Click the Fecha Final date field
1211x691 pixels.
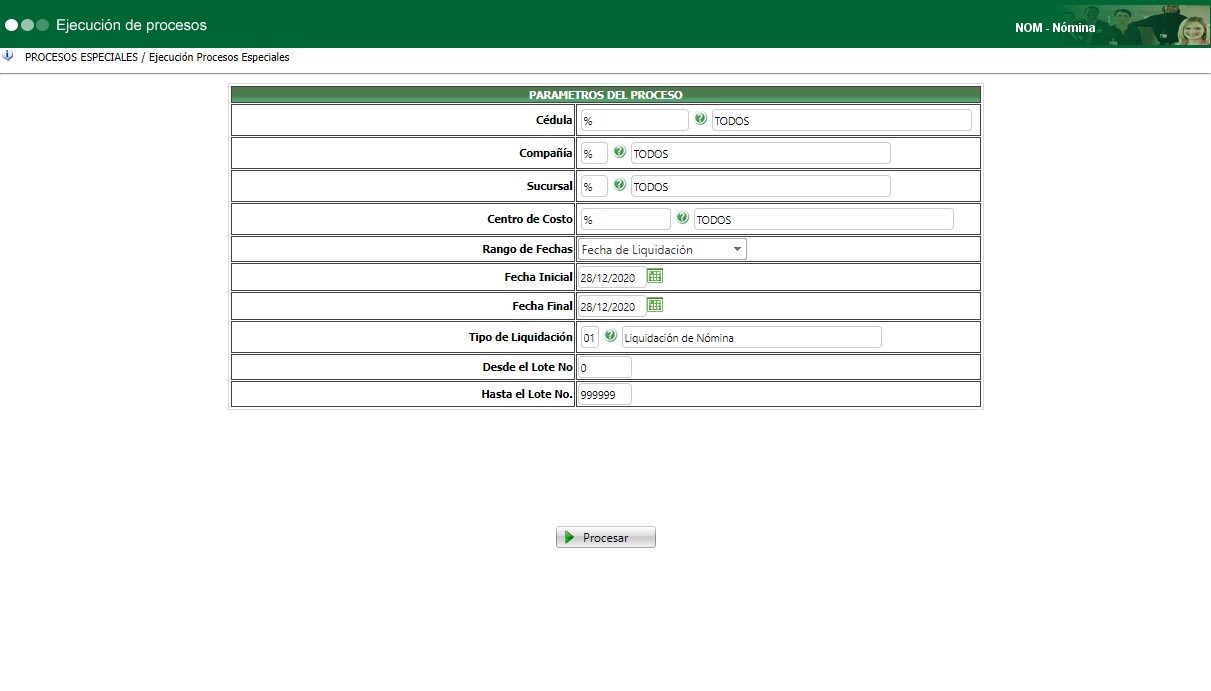[611, 306]
